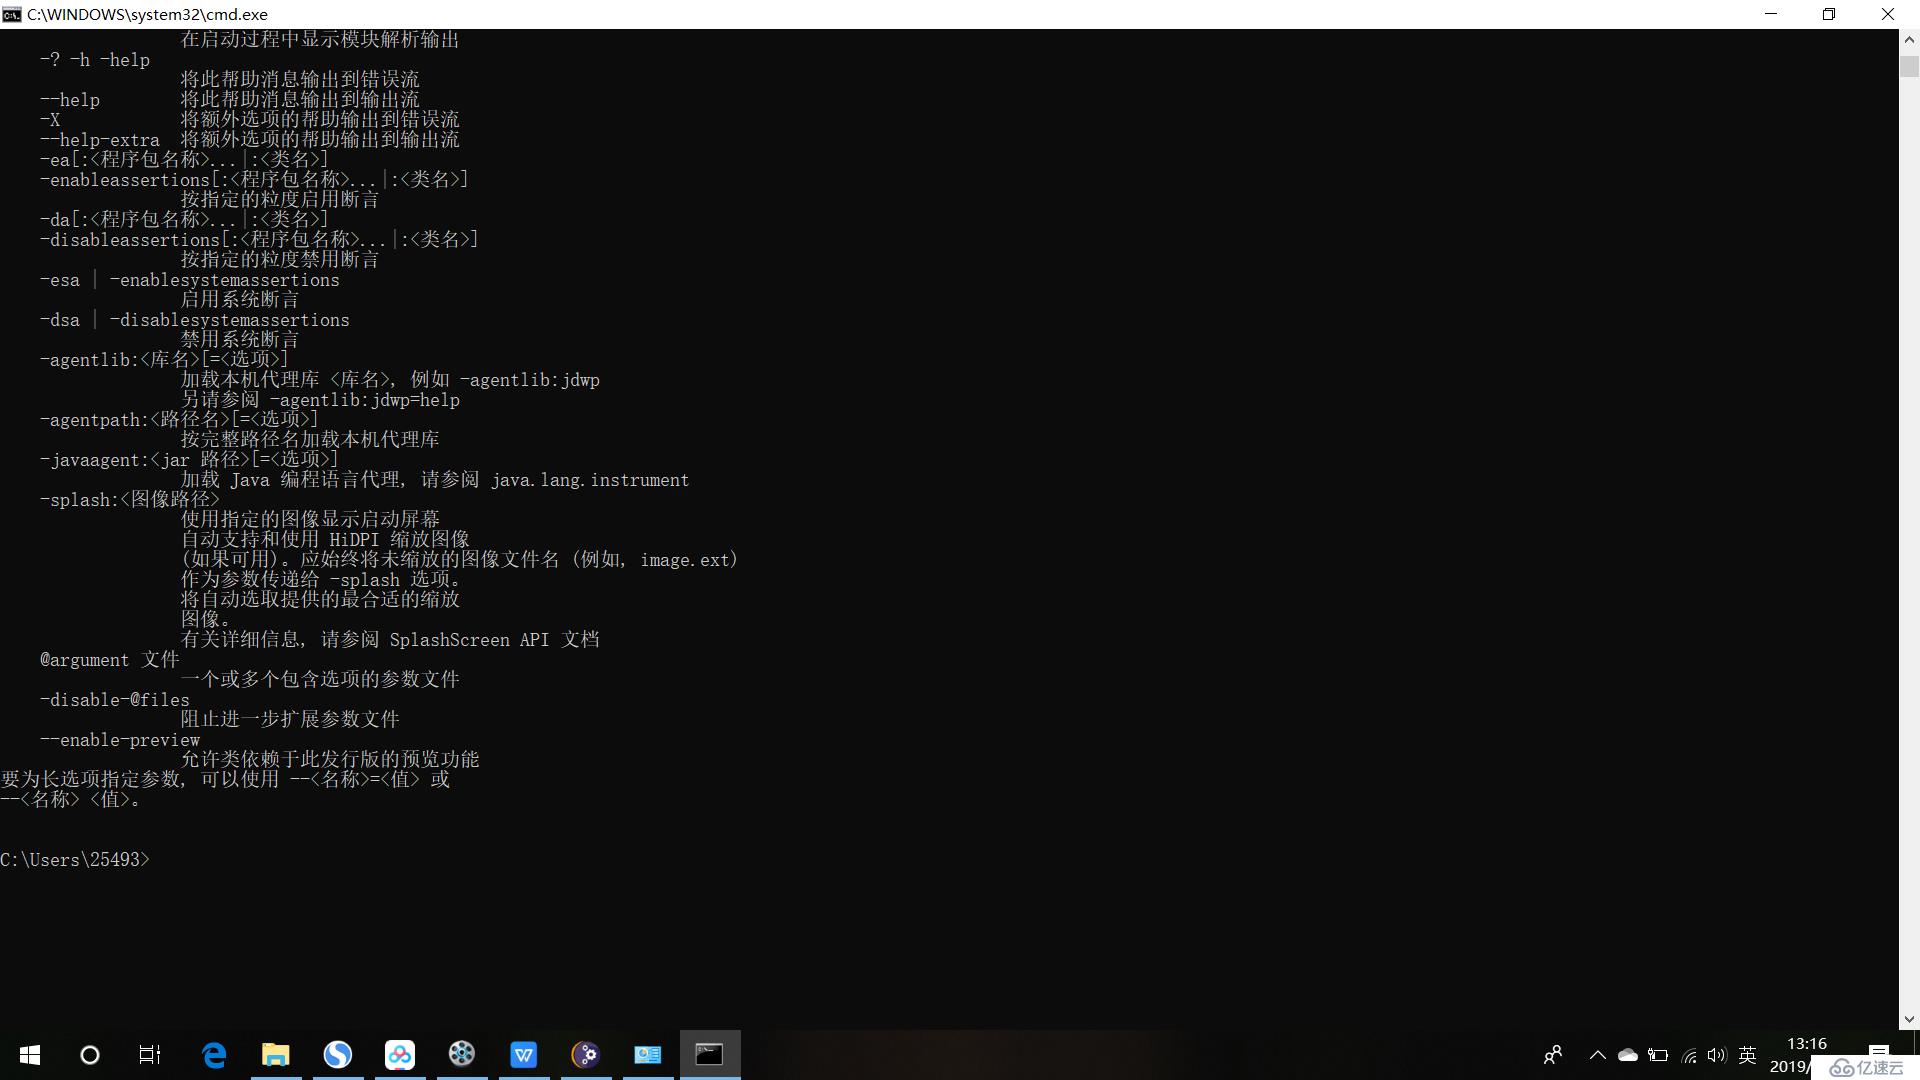This screenshot has height=1080, width=1920.
Task: Switch to WPS Office on taskbar
Action: (x=524, y=1055)
